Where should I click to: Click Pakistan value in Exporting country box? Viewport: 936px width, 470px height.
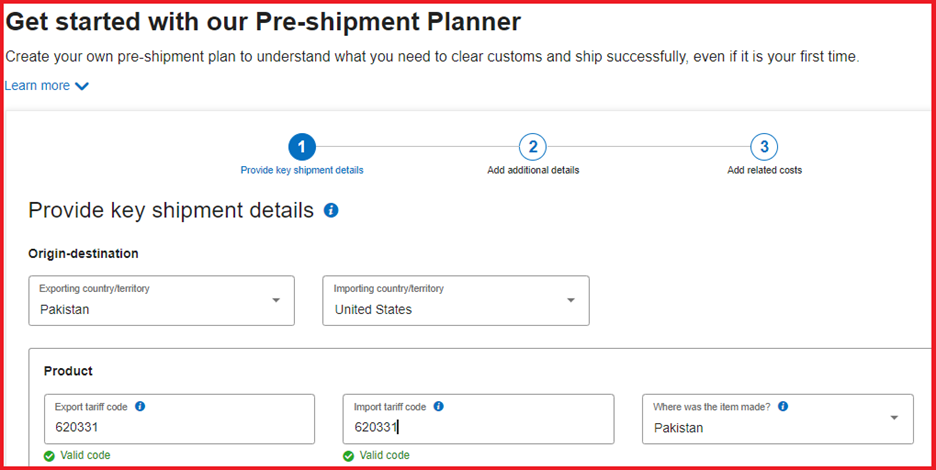pyautogui.click(x=64, y=309)
